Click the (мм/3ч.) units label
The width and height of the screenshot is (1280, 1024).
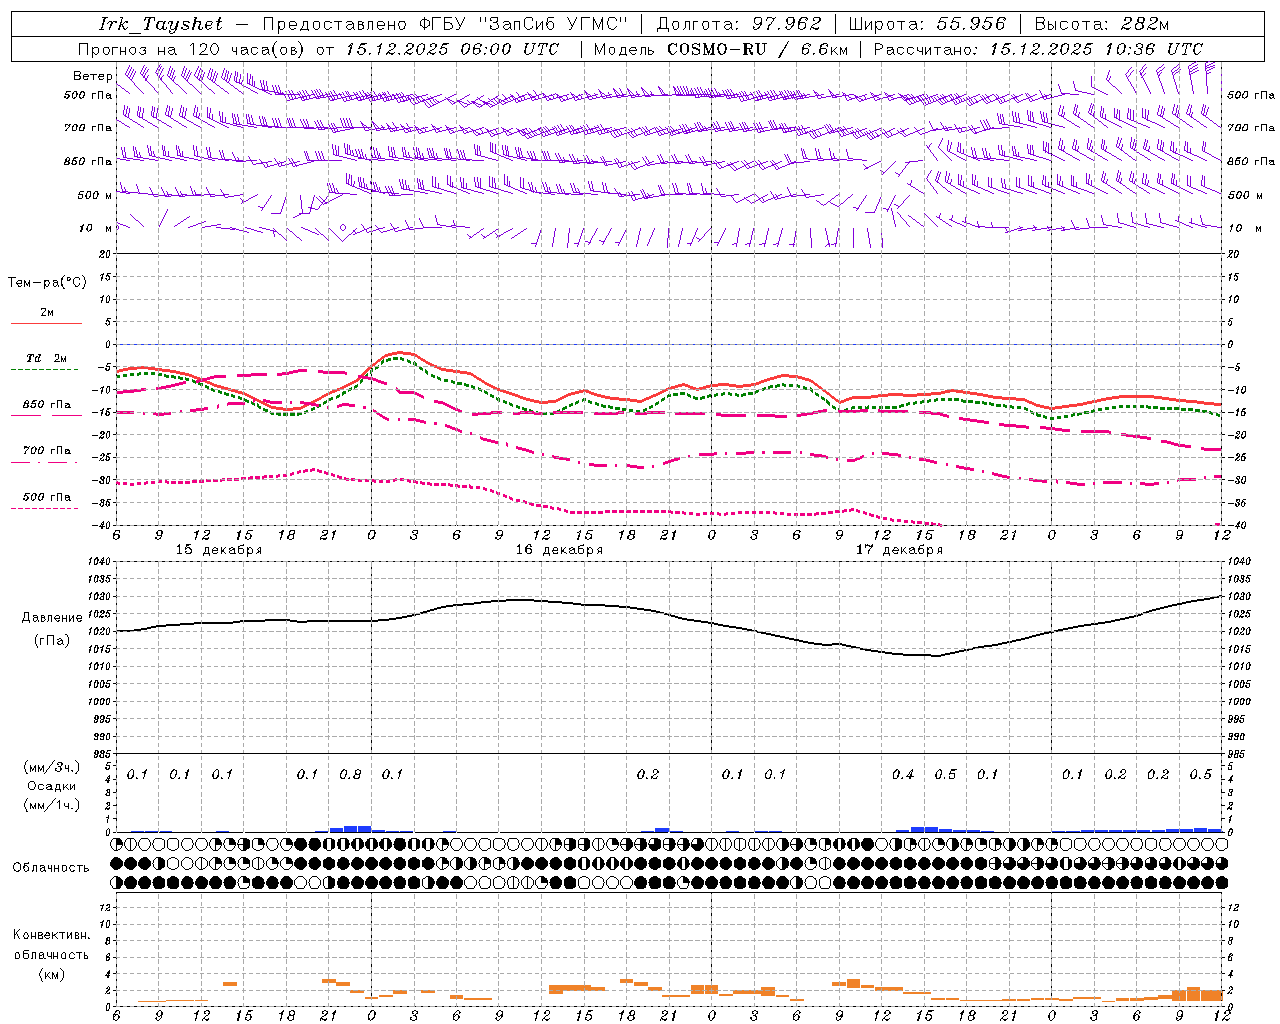52,767
